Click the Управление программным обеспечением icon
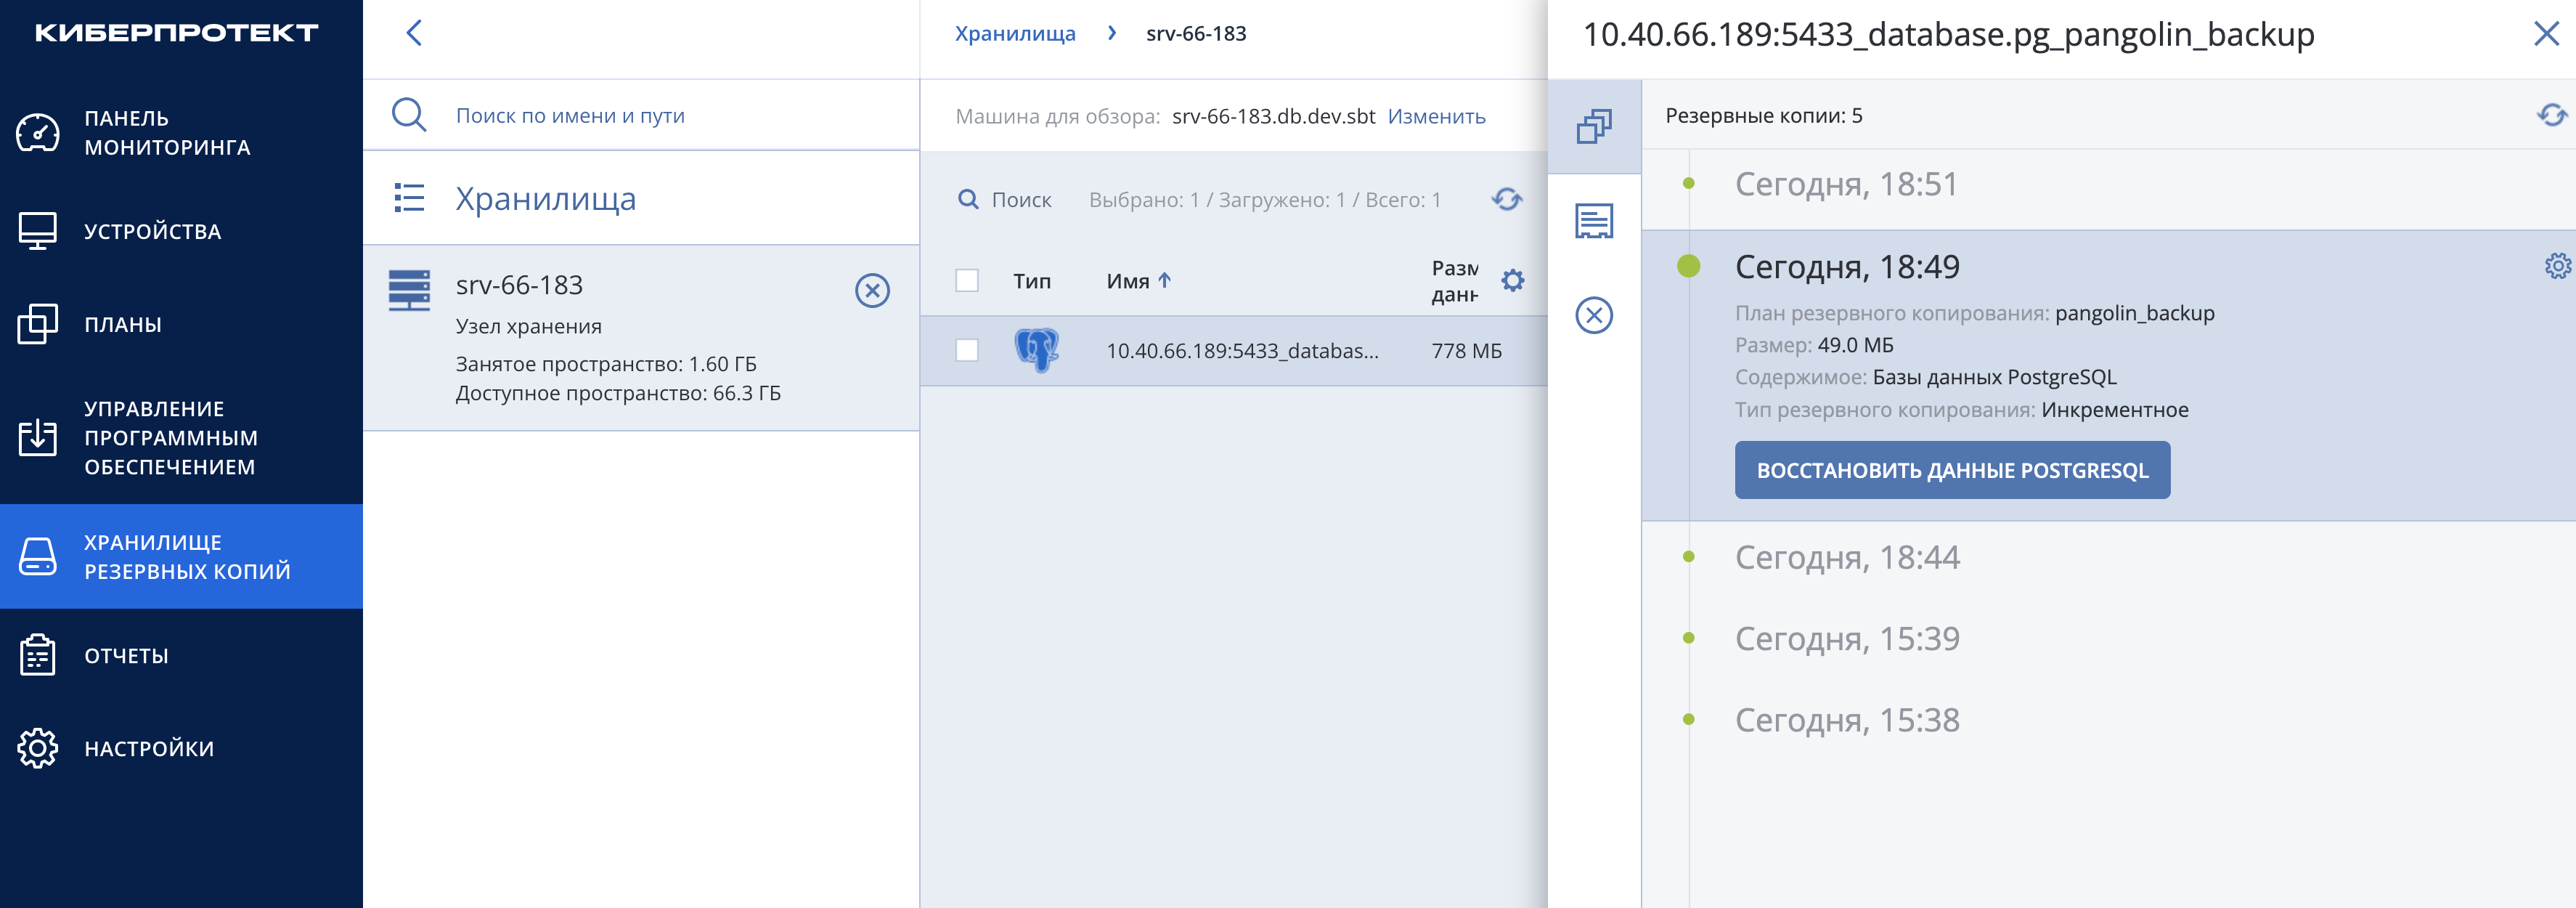The width and height of the screenshot is (2576, 908). pos(38,438)
